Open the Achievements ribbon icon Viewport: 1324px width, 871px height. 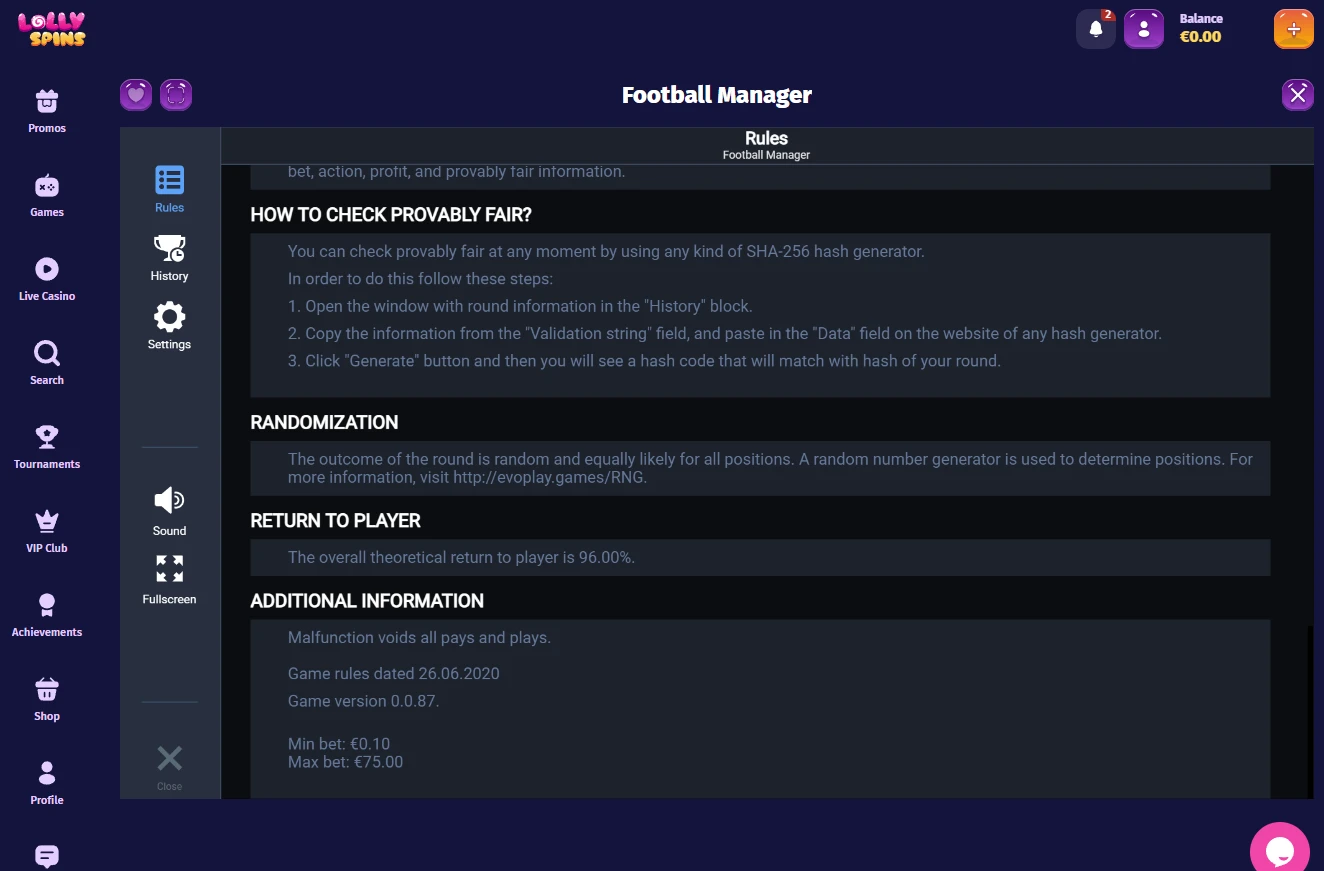pos(47,615)
